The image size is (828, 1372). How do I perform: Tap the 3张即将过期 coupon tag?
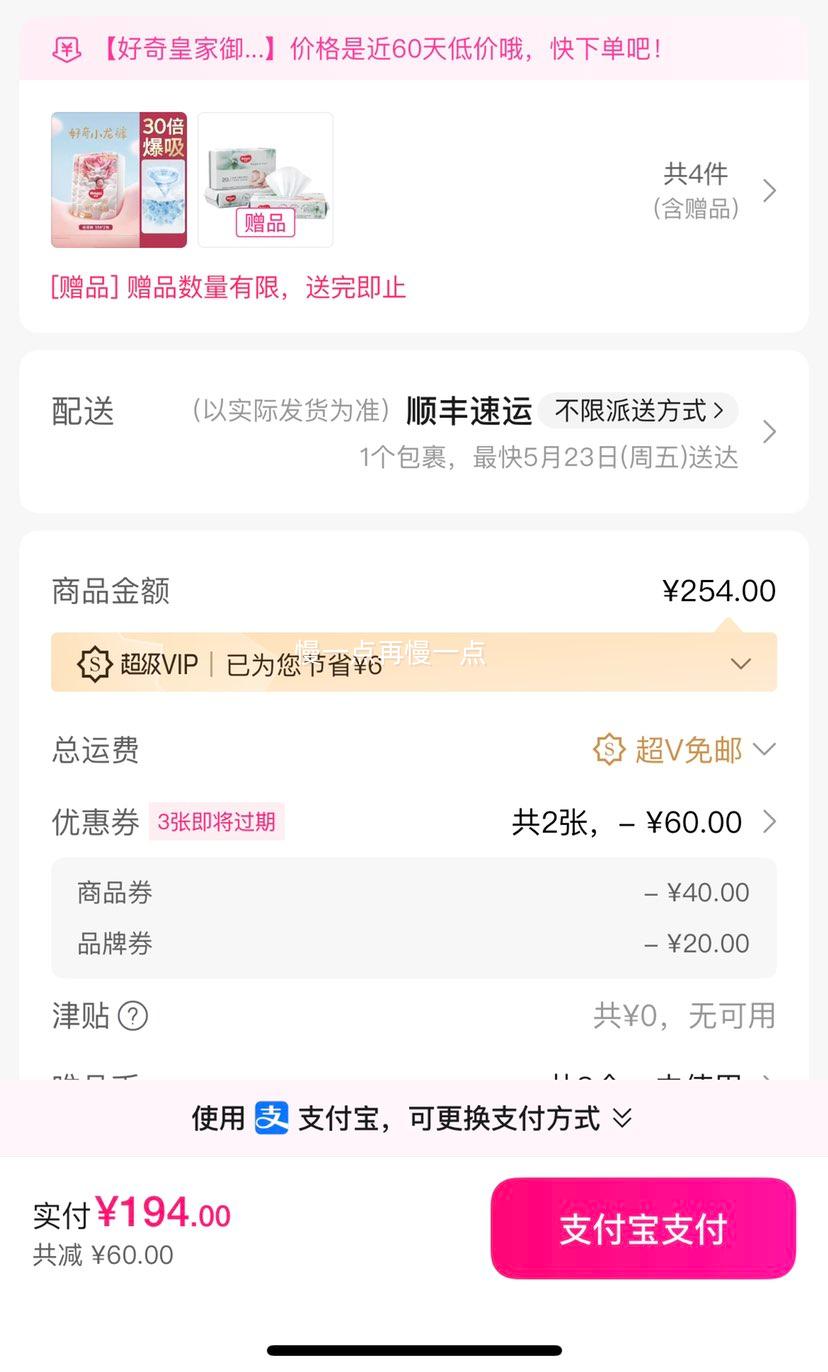coord(216,822)
